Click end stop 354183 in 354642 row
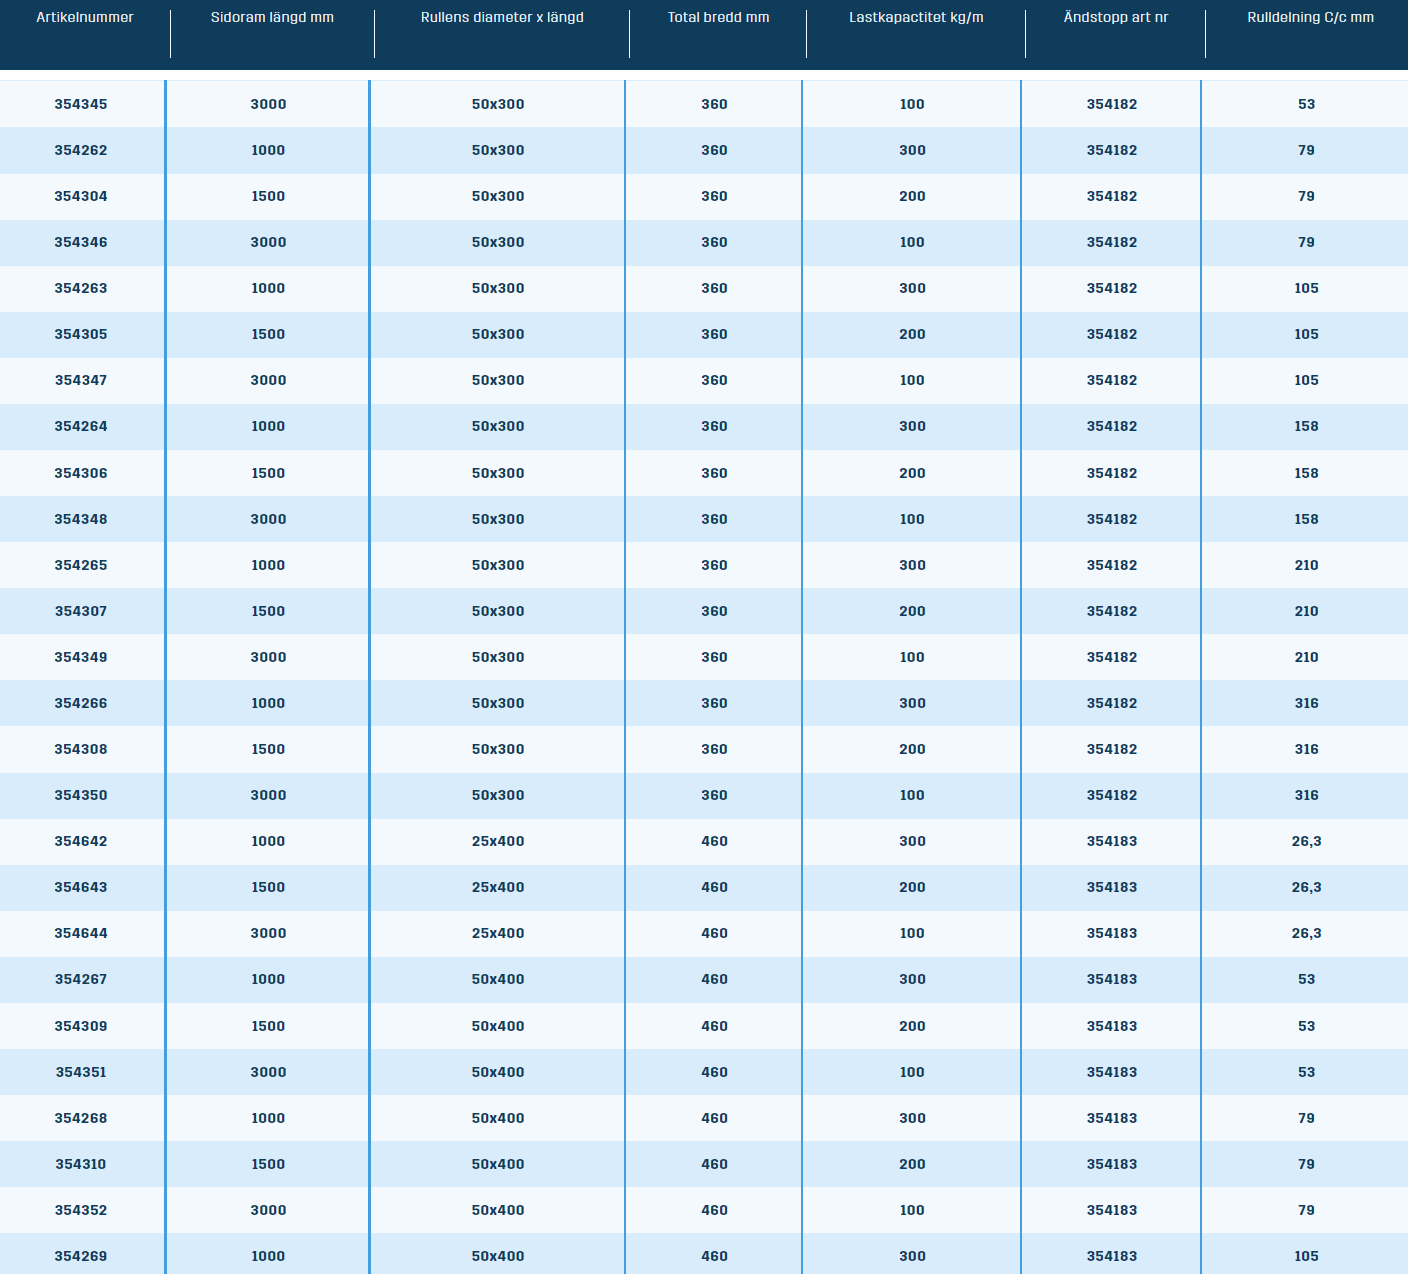Screen dimensions: 1408x1274 [1112, 841]
